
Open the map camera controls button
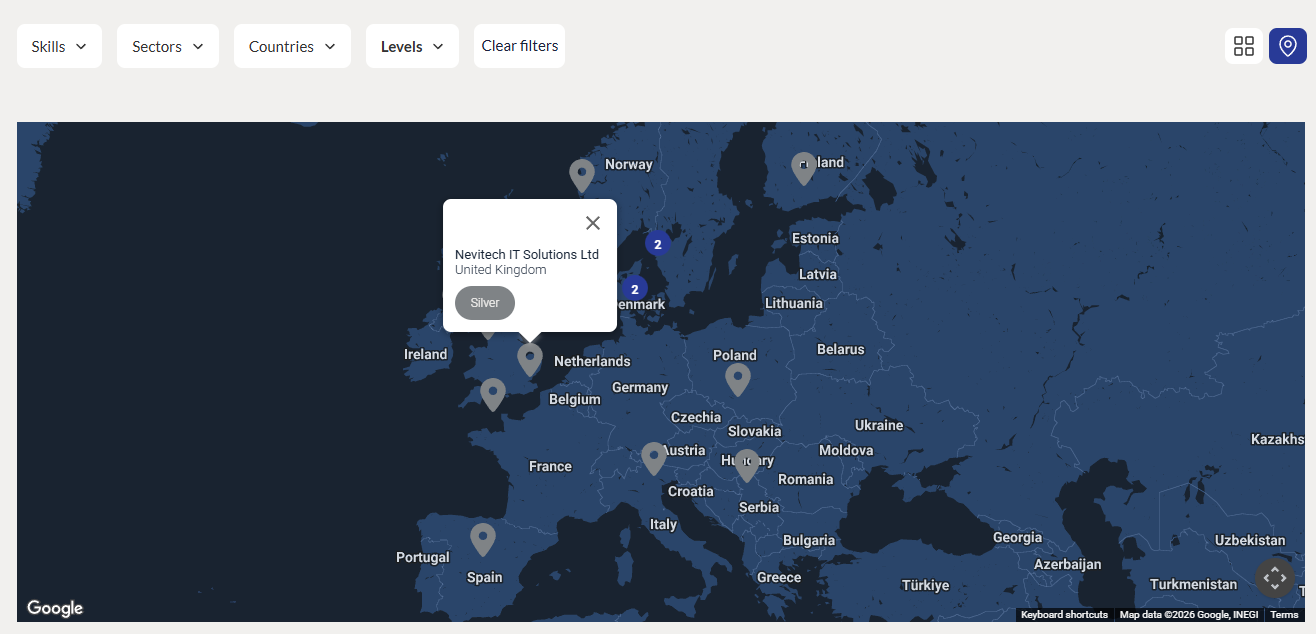1274,577
